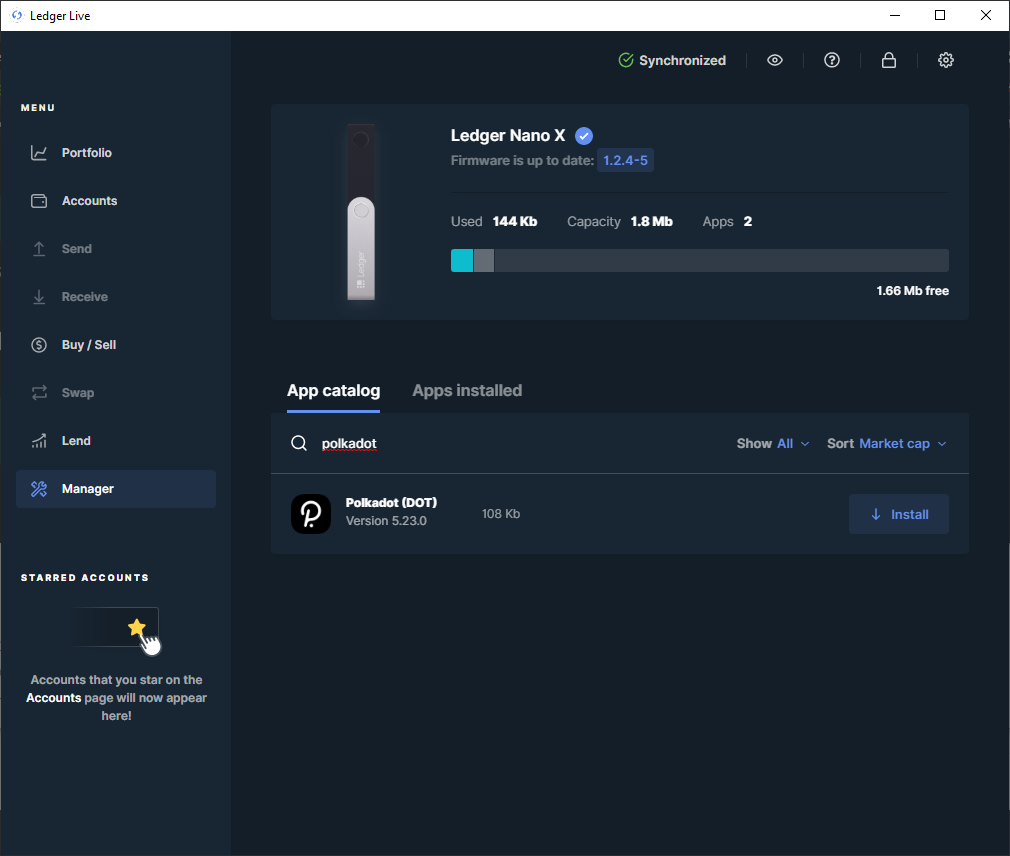Click the Used 144 Kb value
The image size is (1010, 856).
point(515,222)
